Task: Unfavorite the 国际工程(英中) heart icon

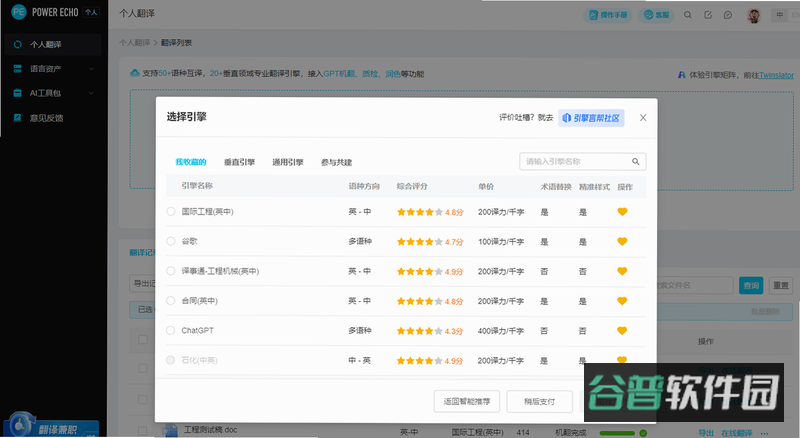Action: (x=622, y=211)
